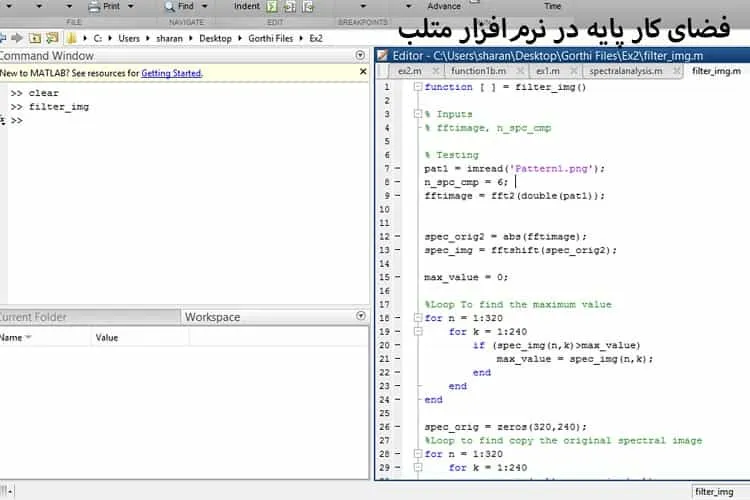Image resolution: width=750 pixels, height=500 pixels.
Task: Collapse the comment block on line 3
Action: pyautogui.click(x=418, y=114)
